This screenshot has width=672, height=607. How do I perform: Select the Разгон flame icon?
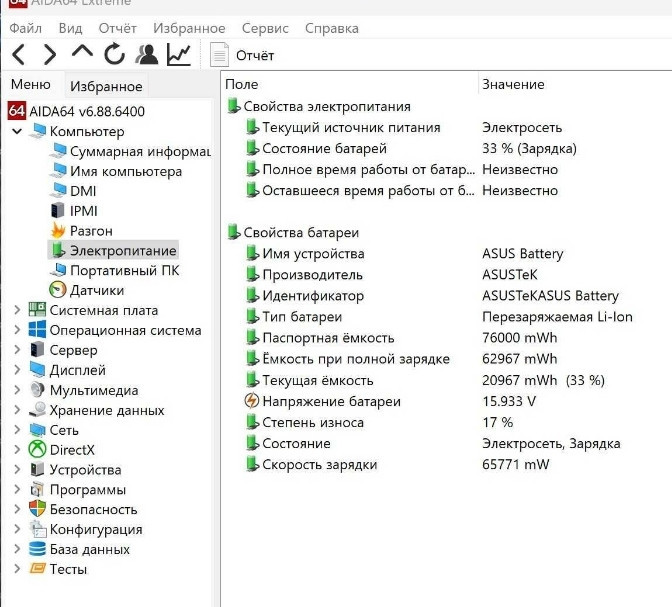pyautogui.click(x=58, y=231)
